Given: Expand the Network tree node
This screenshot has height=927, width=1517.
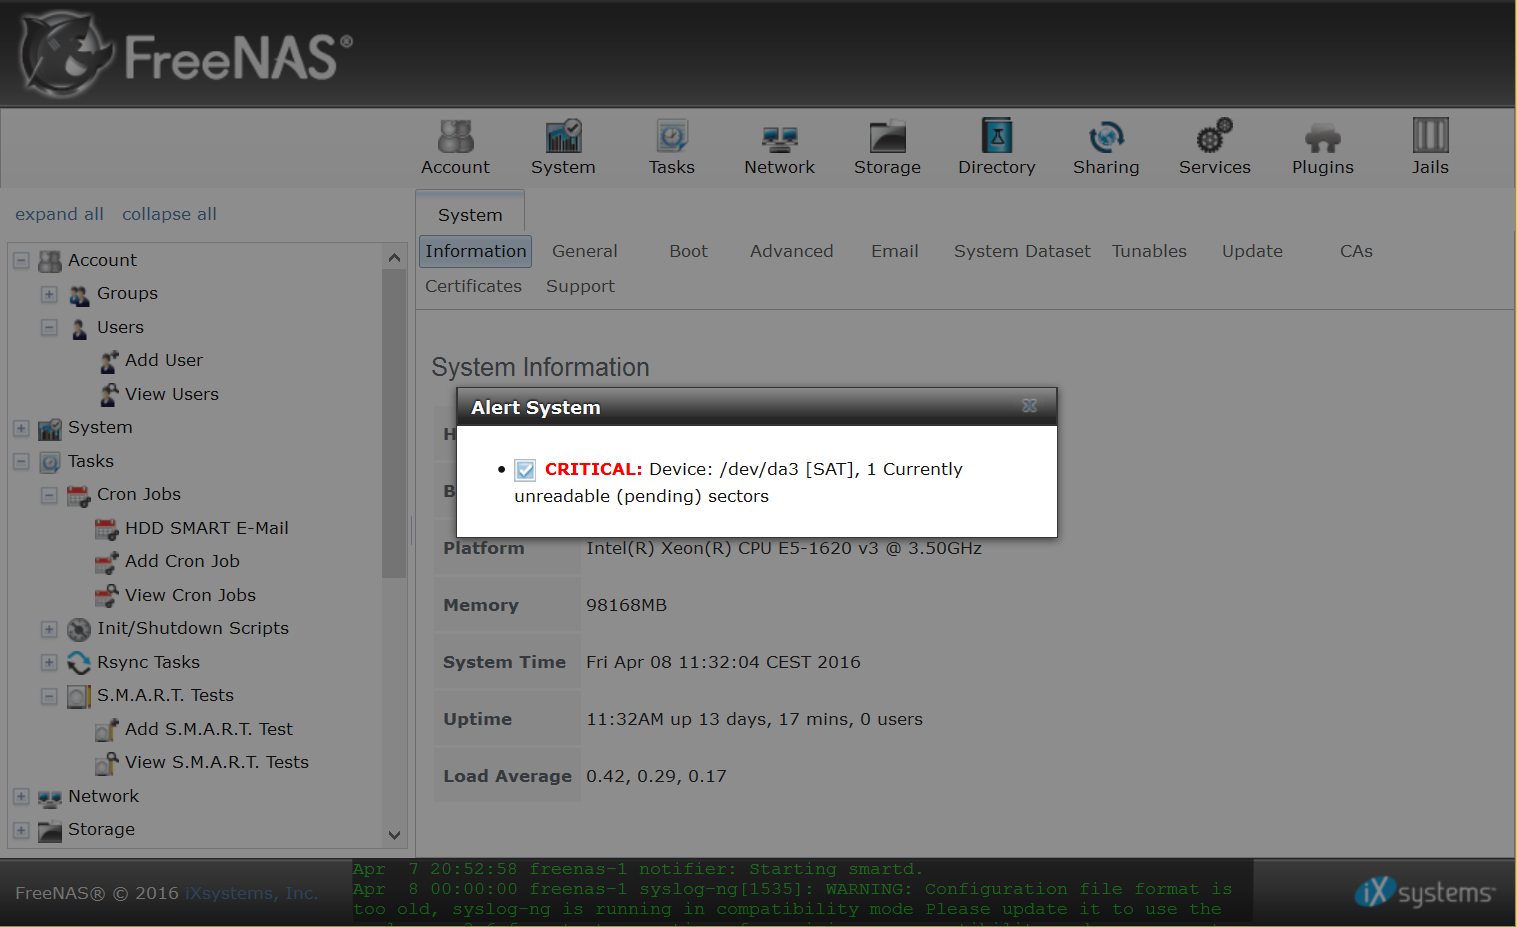Looking at the screenshot, I should pyautogui.click(x=21, y=797).
